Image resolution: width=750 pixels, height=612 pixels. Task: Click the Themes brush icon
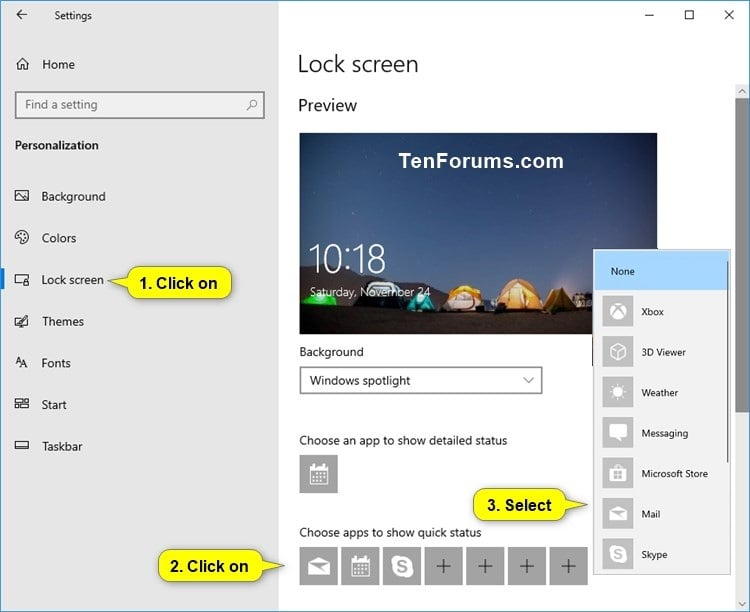click(x=22, y=321)
